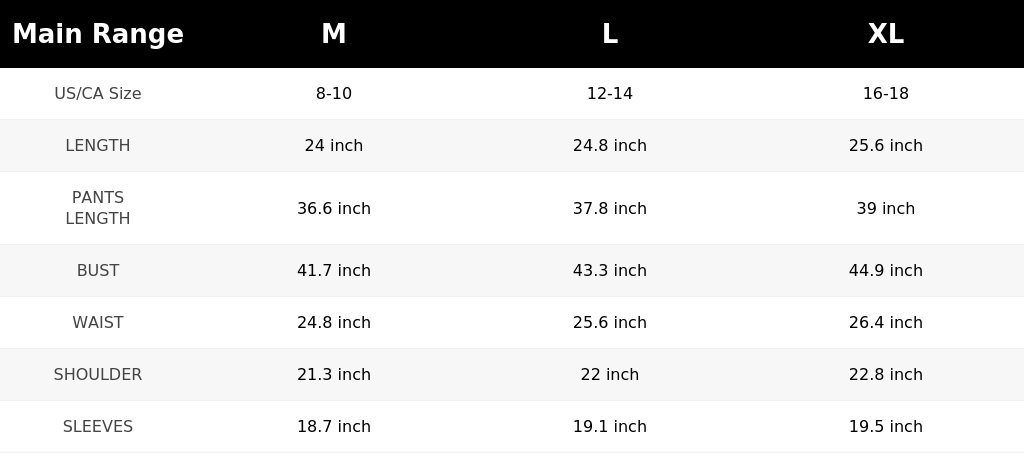1024x453 pixels.
Task: Click the 36.6 inch pants length cell
Action: [x=334, y=208]
